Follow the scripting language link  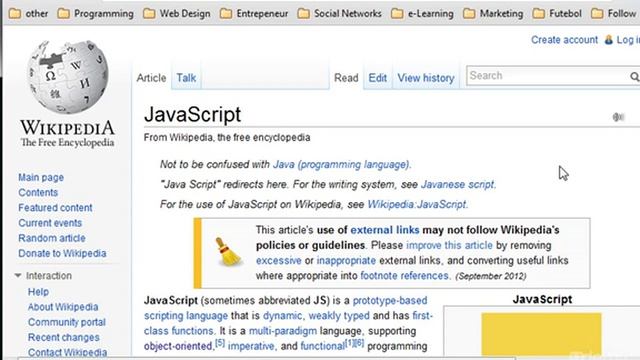[186, 316]
